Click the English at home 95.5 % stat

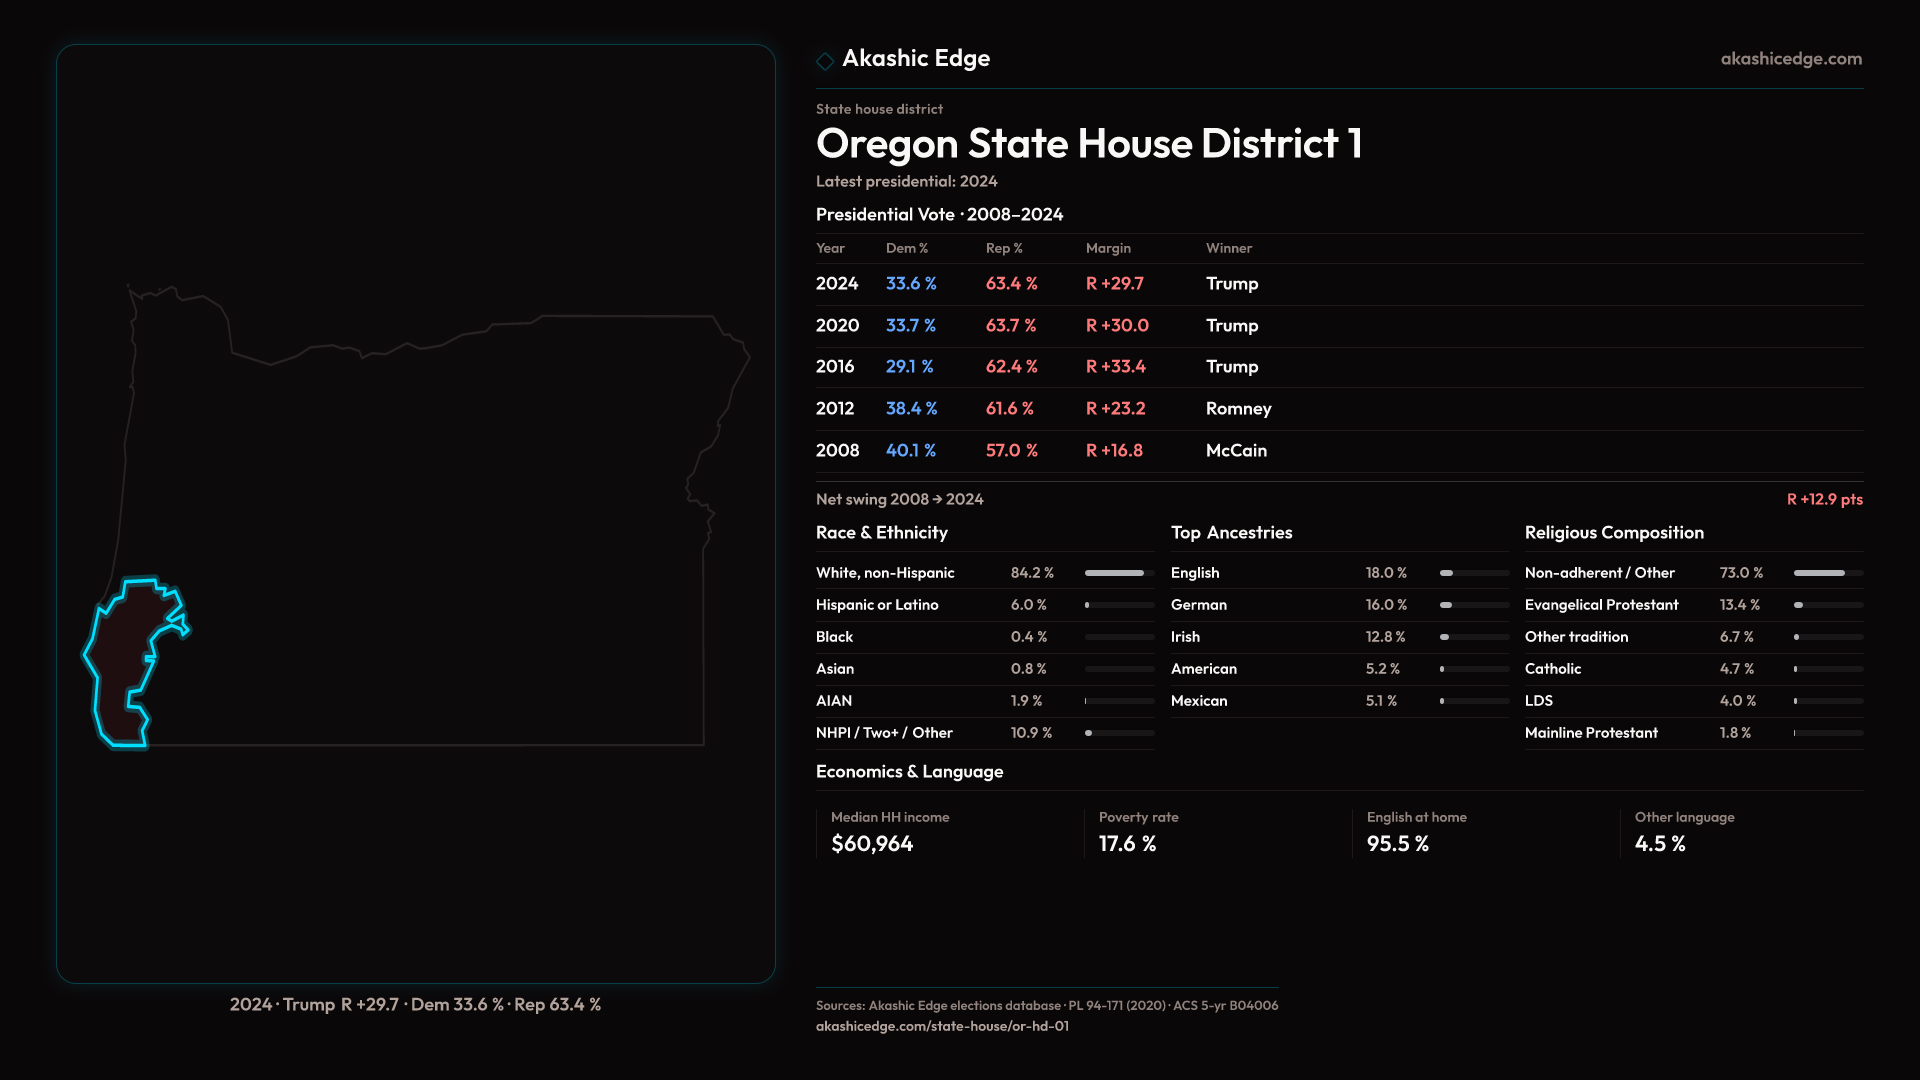[1397, 844]
